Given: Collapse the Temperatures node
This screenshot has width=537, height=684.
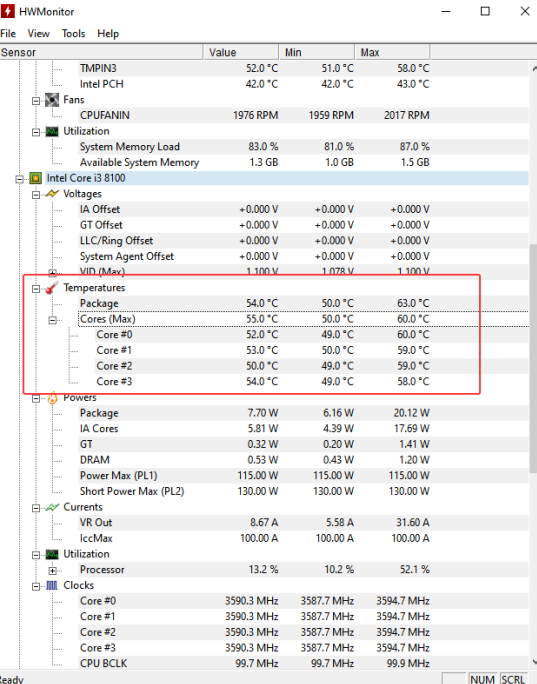Looking at the screenshot, I should pyautogui.click(x=36, y=288).
